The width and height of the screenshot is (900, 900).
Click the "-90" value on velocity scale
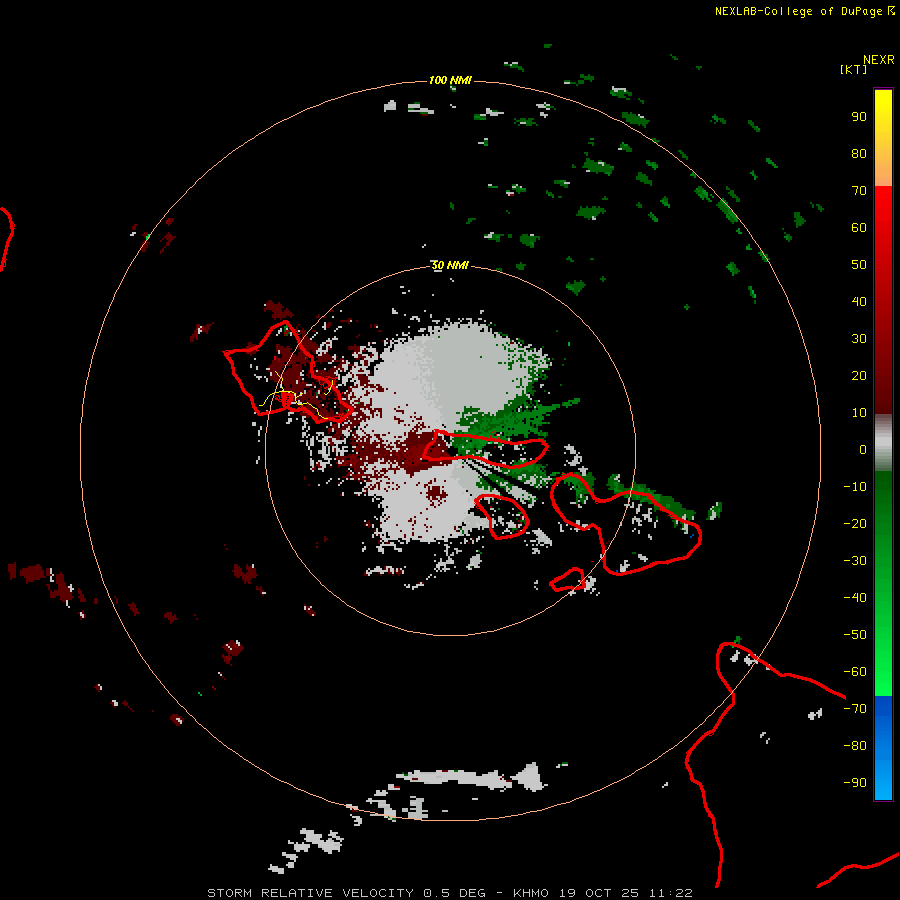pos(855,782)
